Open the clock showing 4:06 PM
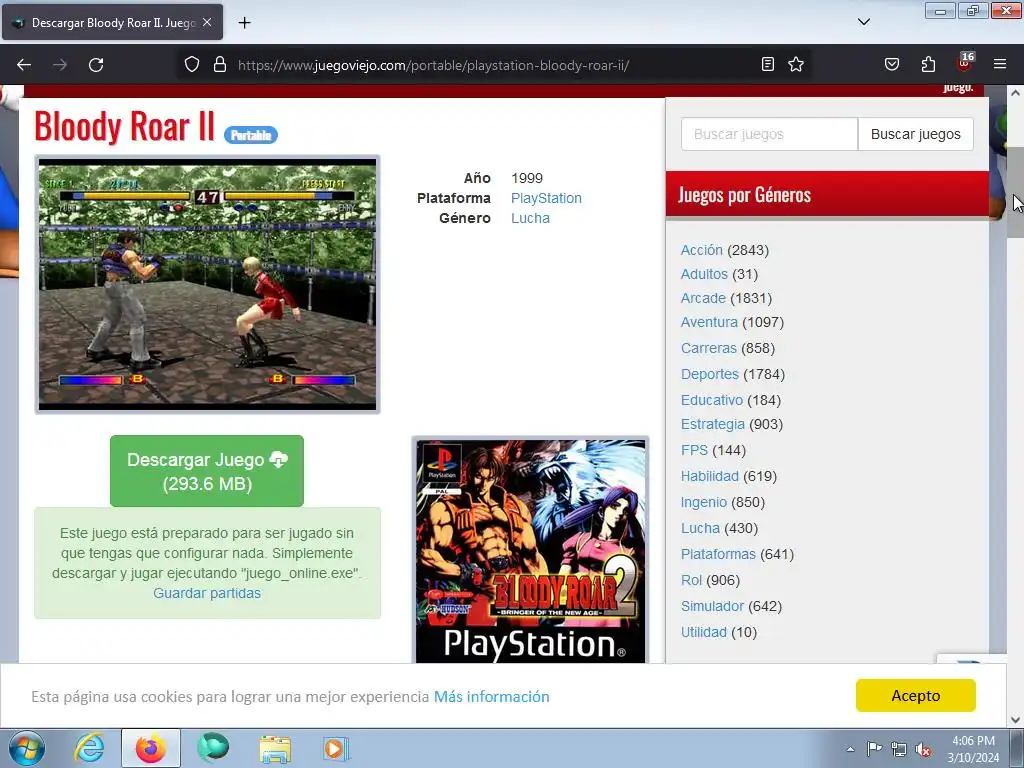 click(973, 749)
